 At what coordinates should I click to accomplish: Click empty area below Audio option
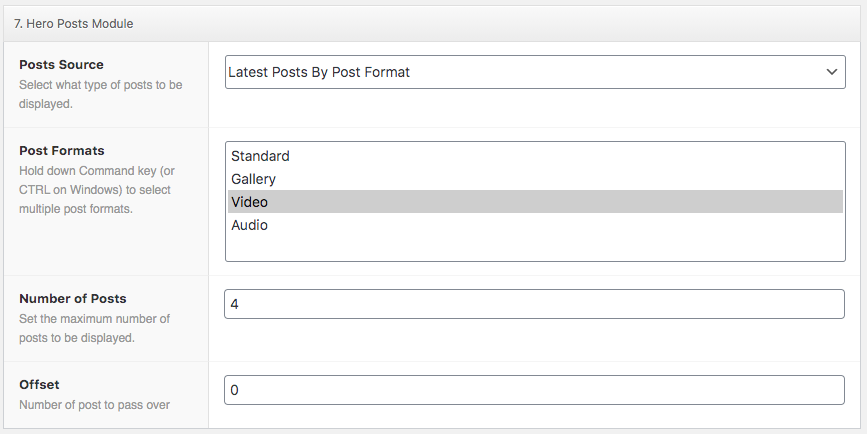coord(535,248)
